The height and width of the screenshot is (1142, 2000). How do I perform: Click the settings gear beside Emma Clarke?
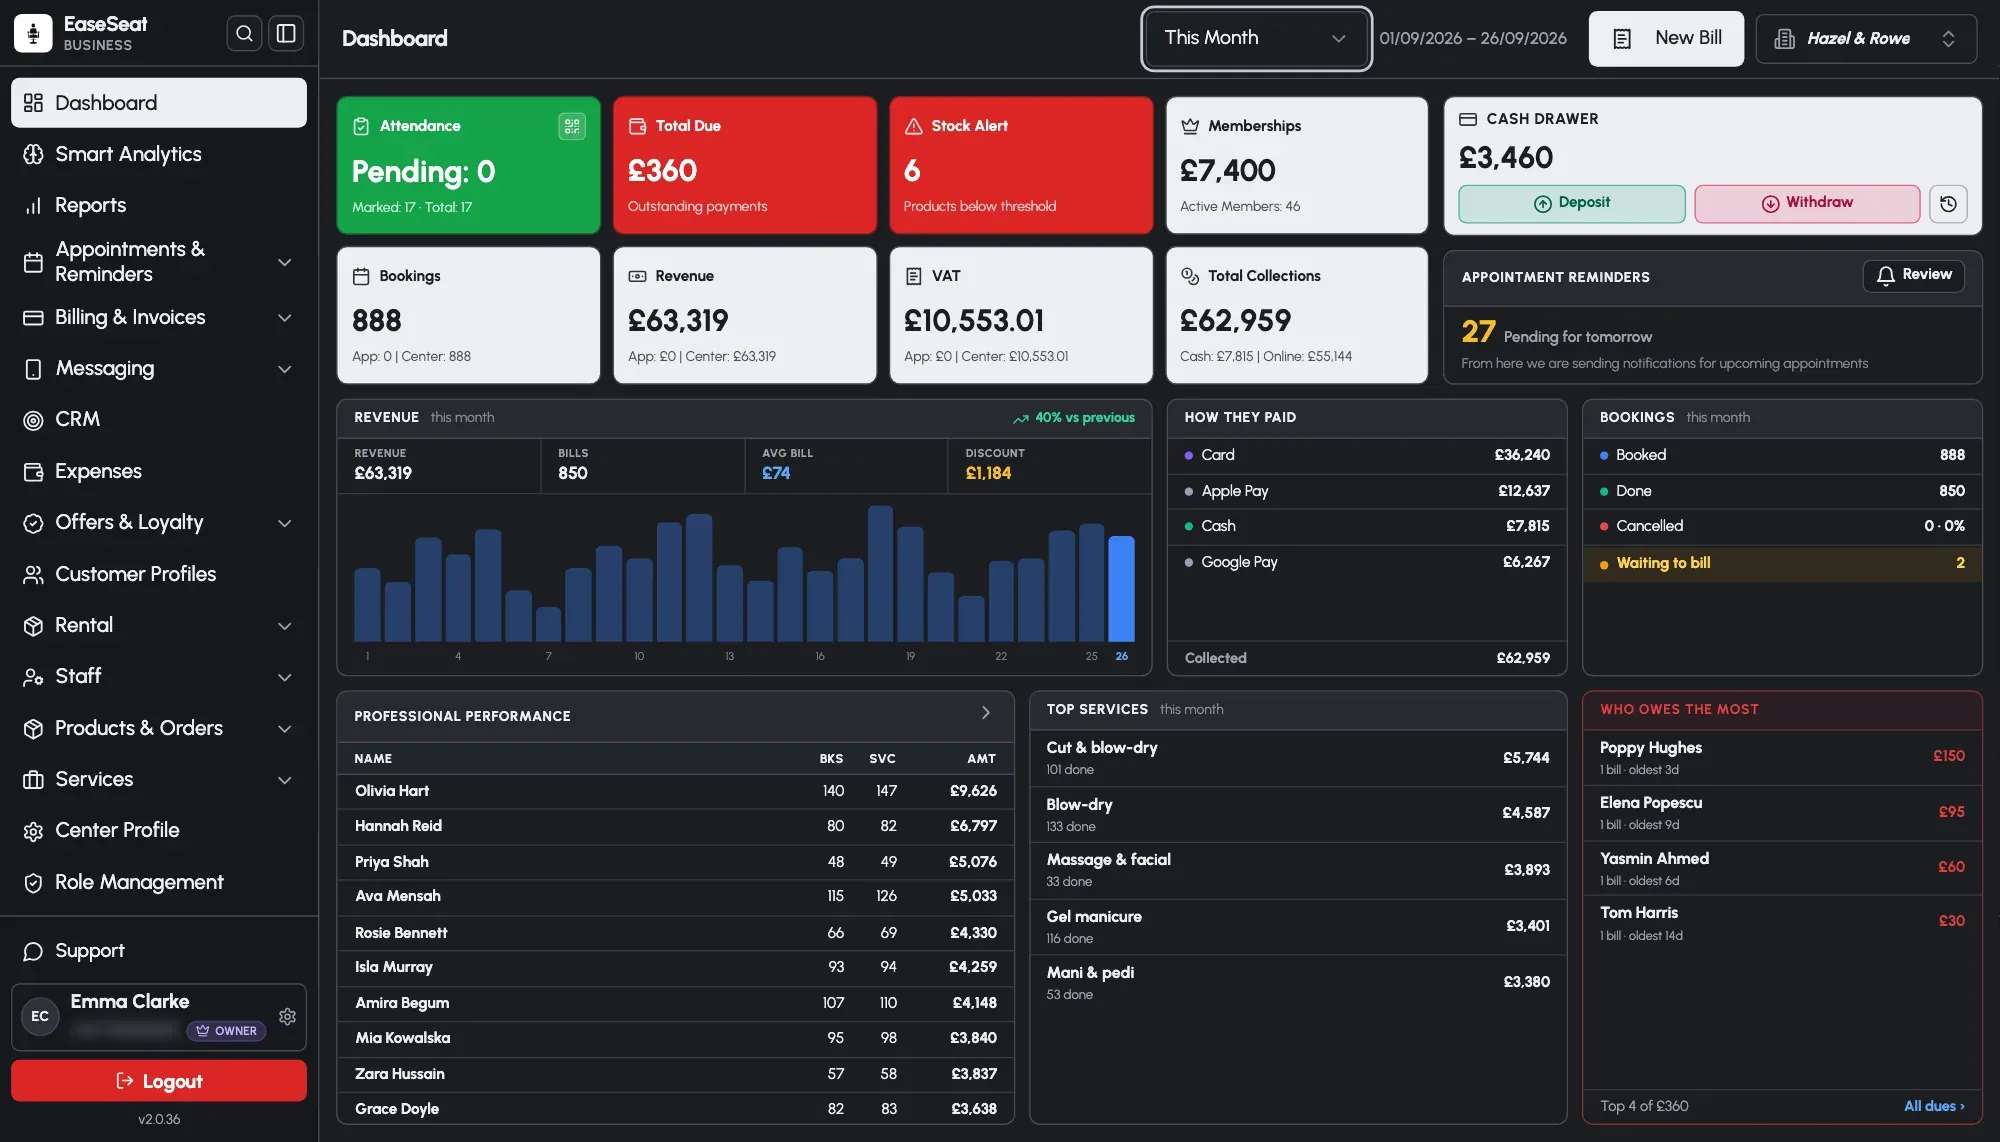(x=287, y=1016)
